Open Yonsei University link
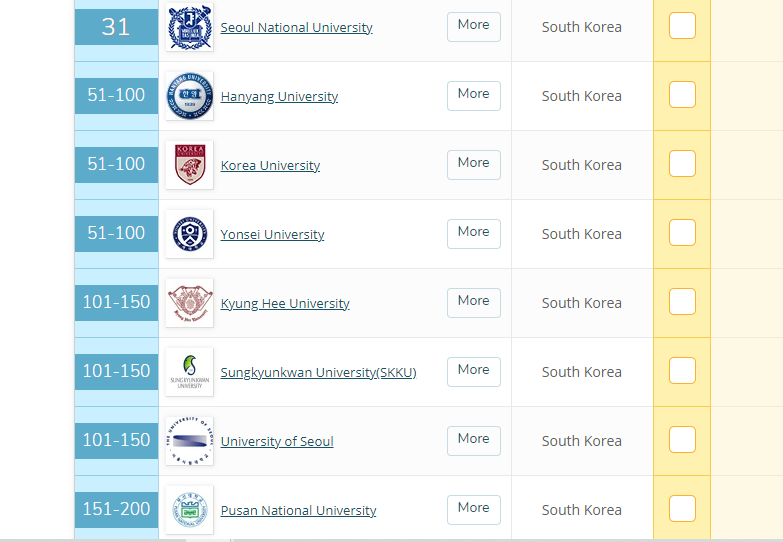 [x=272, y=234]
